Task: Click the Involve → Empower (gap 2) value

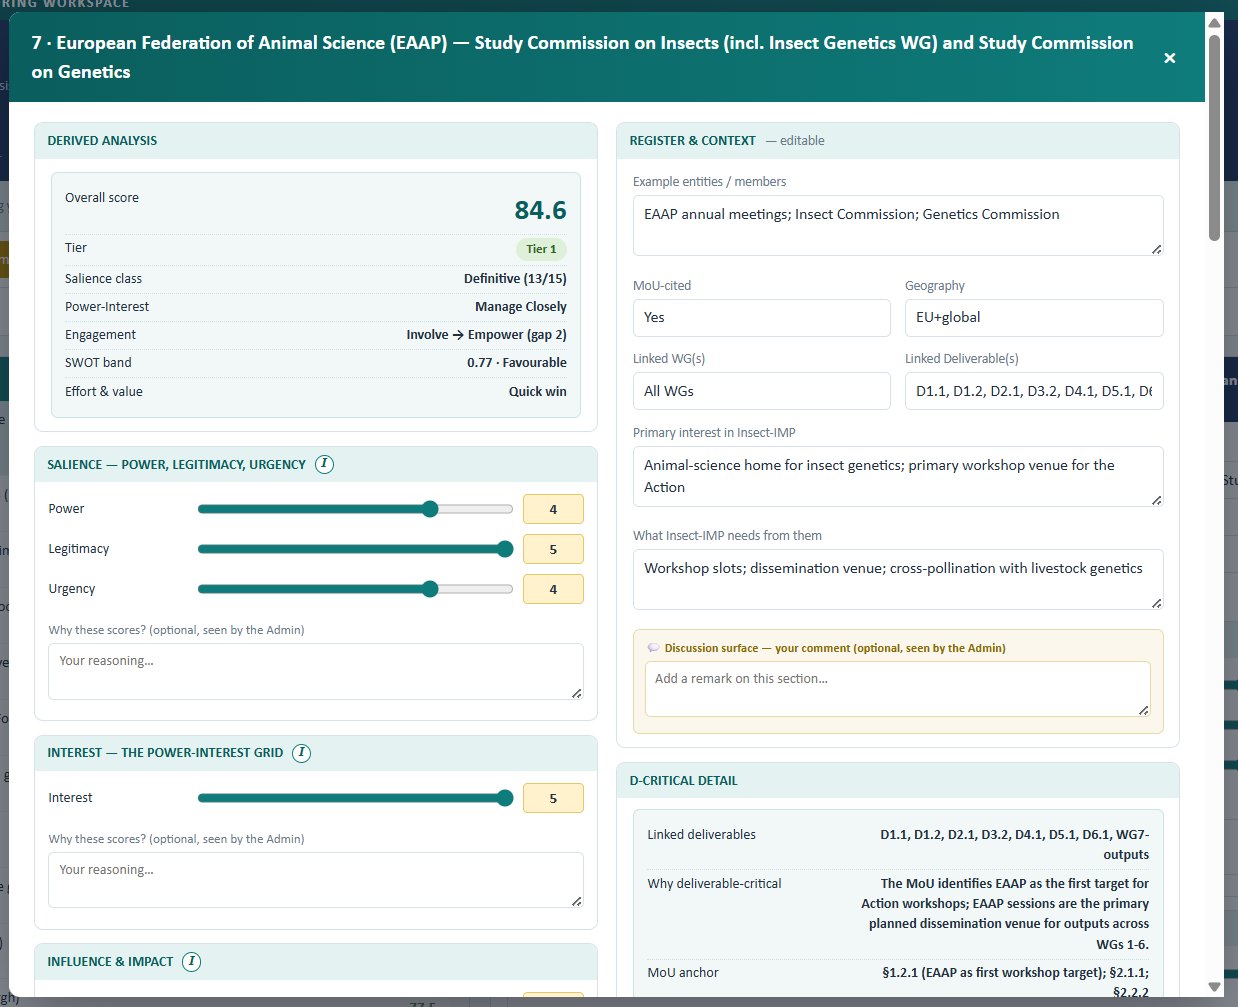Action: click(486, 335)
